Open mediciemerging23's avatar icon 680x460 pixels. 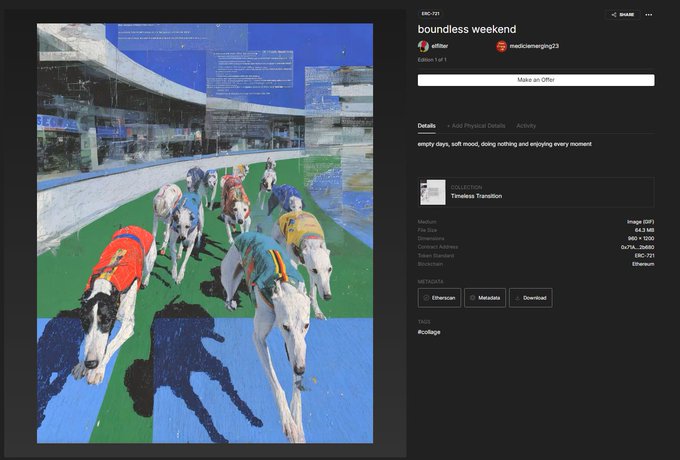[501, 46]
